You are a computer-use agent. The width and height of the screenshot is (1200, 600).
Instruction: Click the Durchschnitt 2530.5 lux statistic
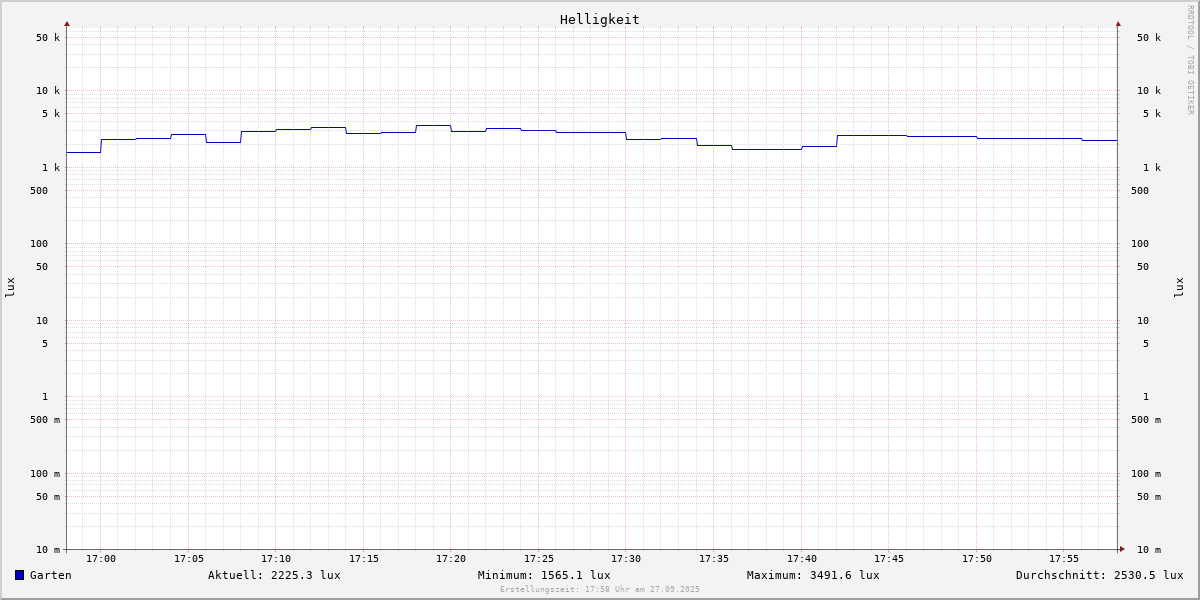click(1099, 575)
